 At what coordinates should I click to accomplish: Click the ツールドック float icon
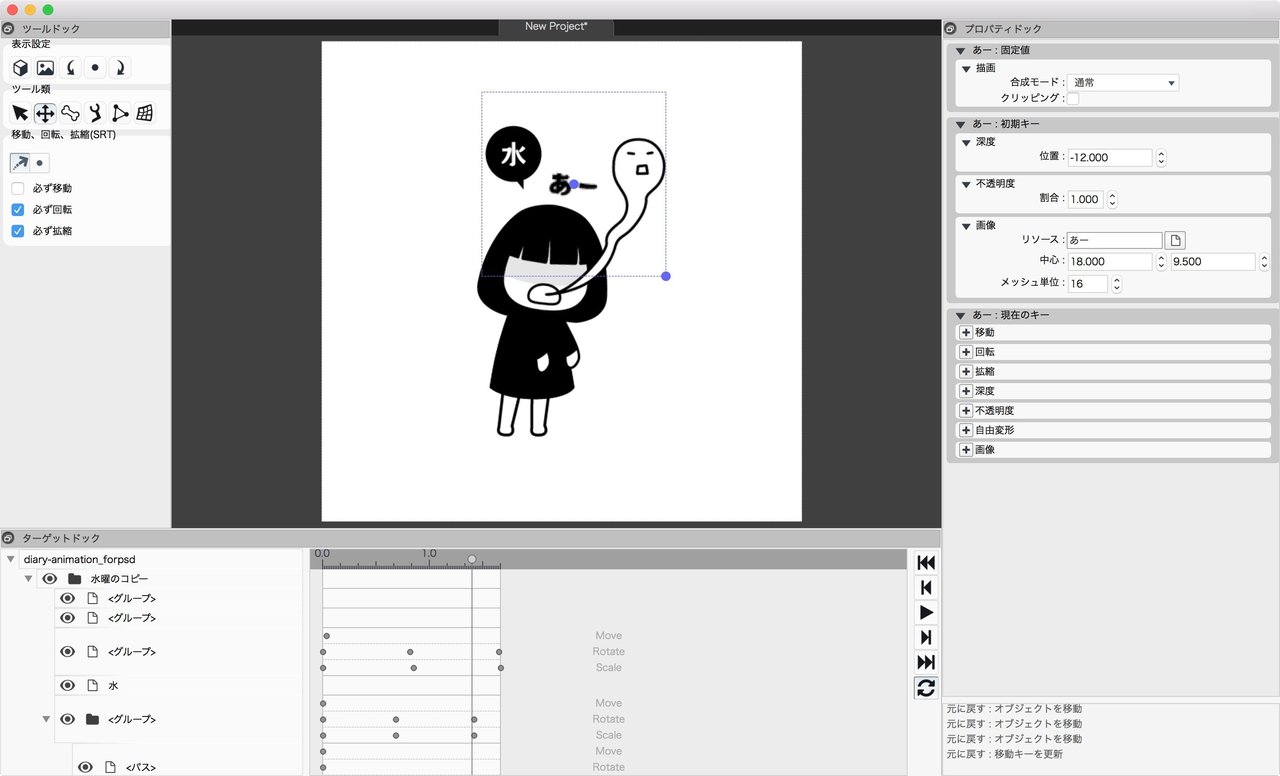tap(9, 29)
